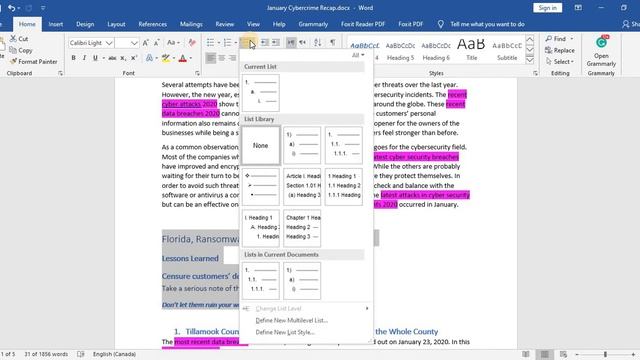Click the Sign in button
Viewport: 640px width, 360px height.
tap(547, 8)
